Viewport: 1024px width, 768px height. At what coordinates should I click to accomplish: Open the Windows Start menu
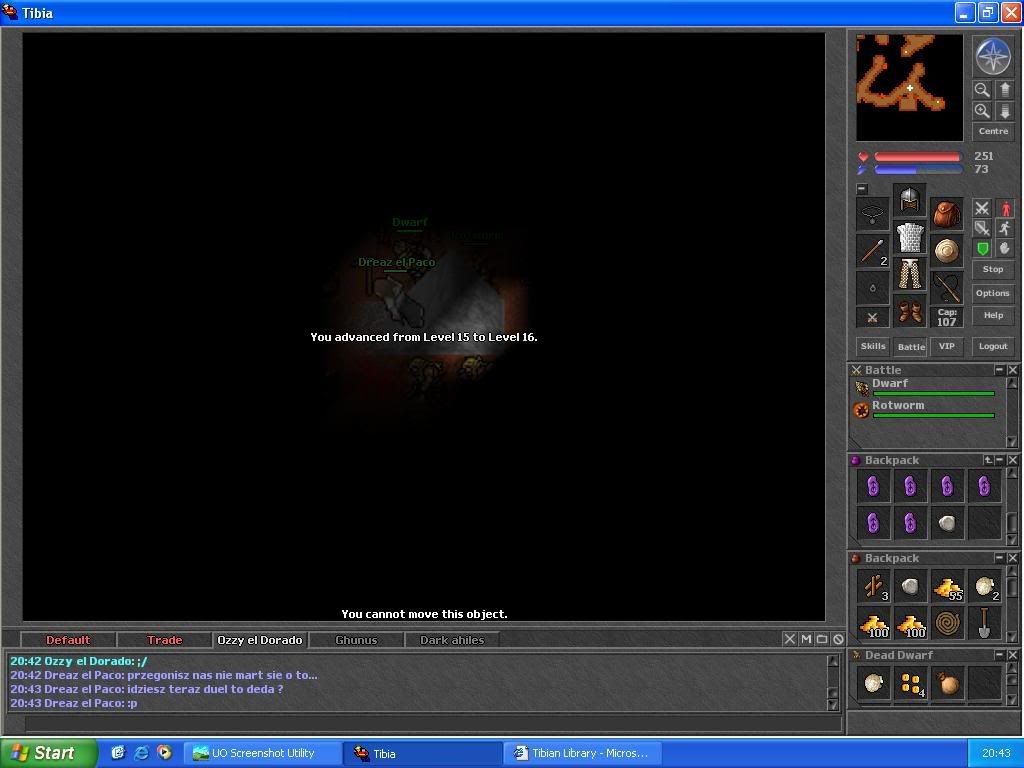(x=49, y=753)
